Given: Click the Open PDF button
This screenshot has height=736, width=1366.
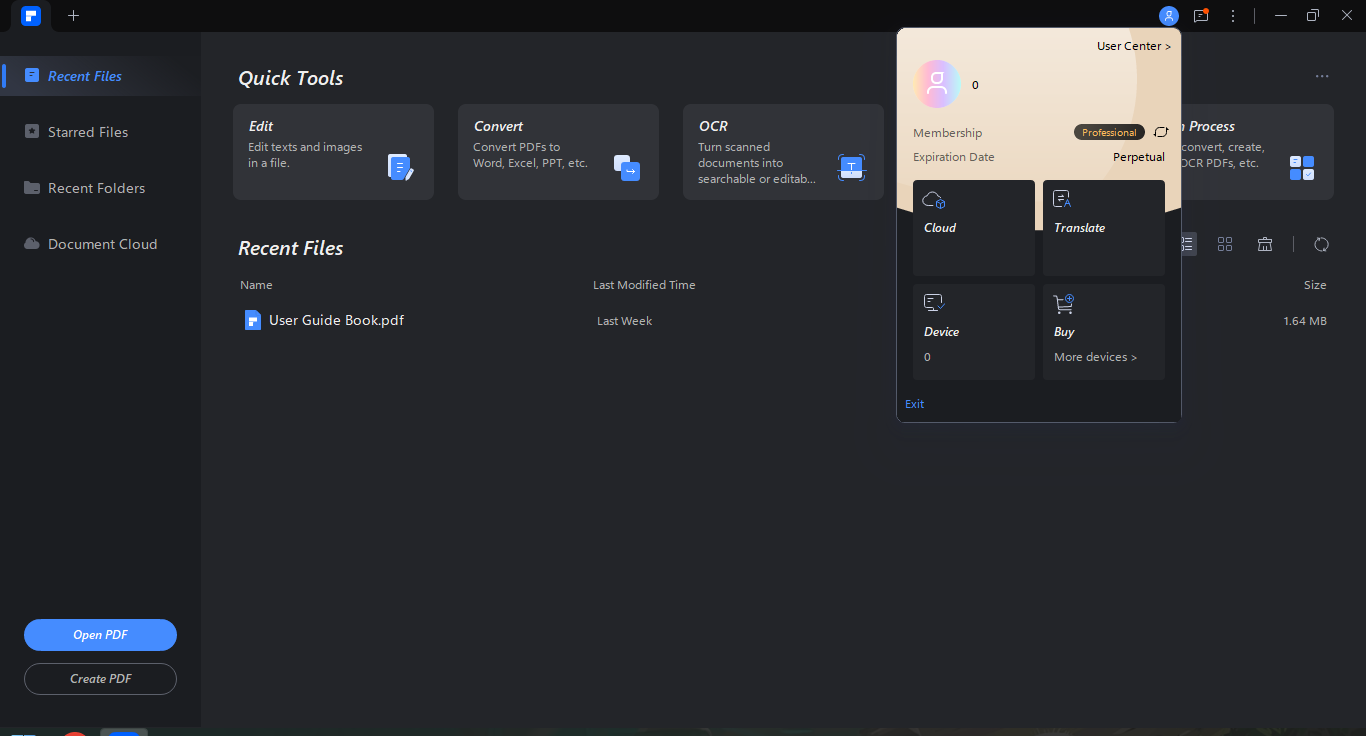Looking at the screenshot, I should coord(100,635).
